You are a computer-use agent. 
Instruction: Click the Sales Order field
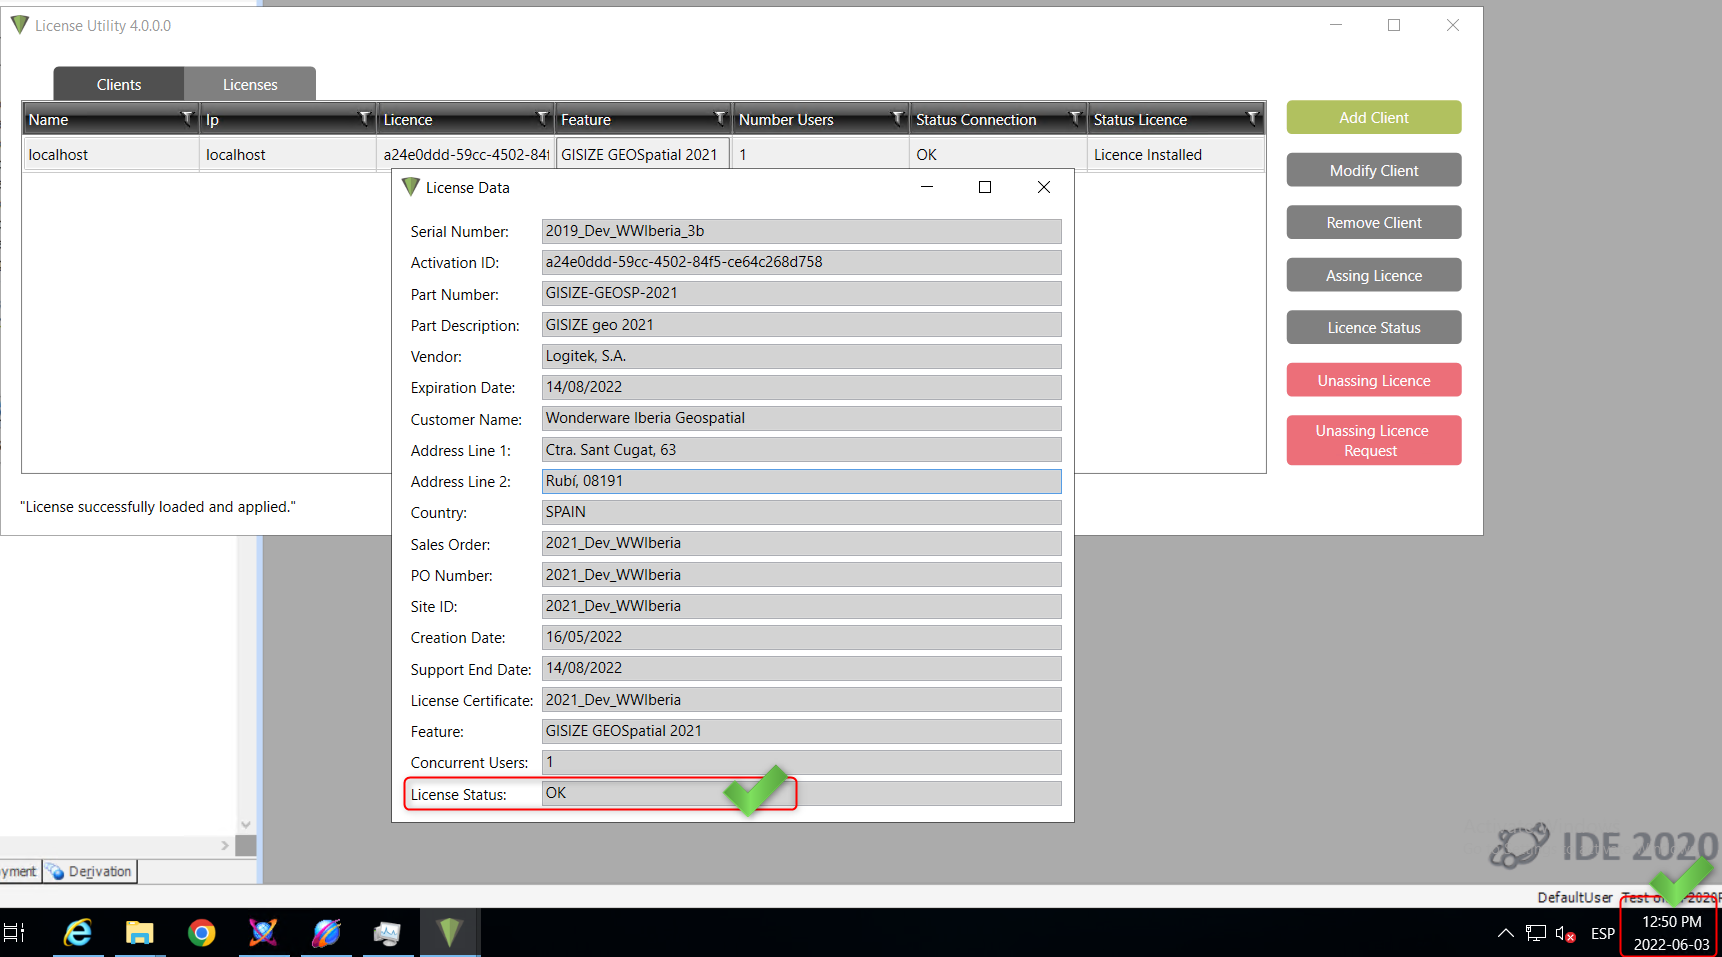[x=801, y=543]
